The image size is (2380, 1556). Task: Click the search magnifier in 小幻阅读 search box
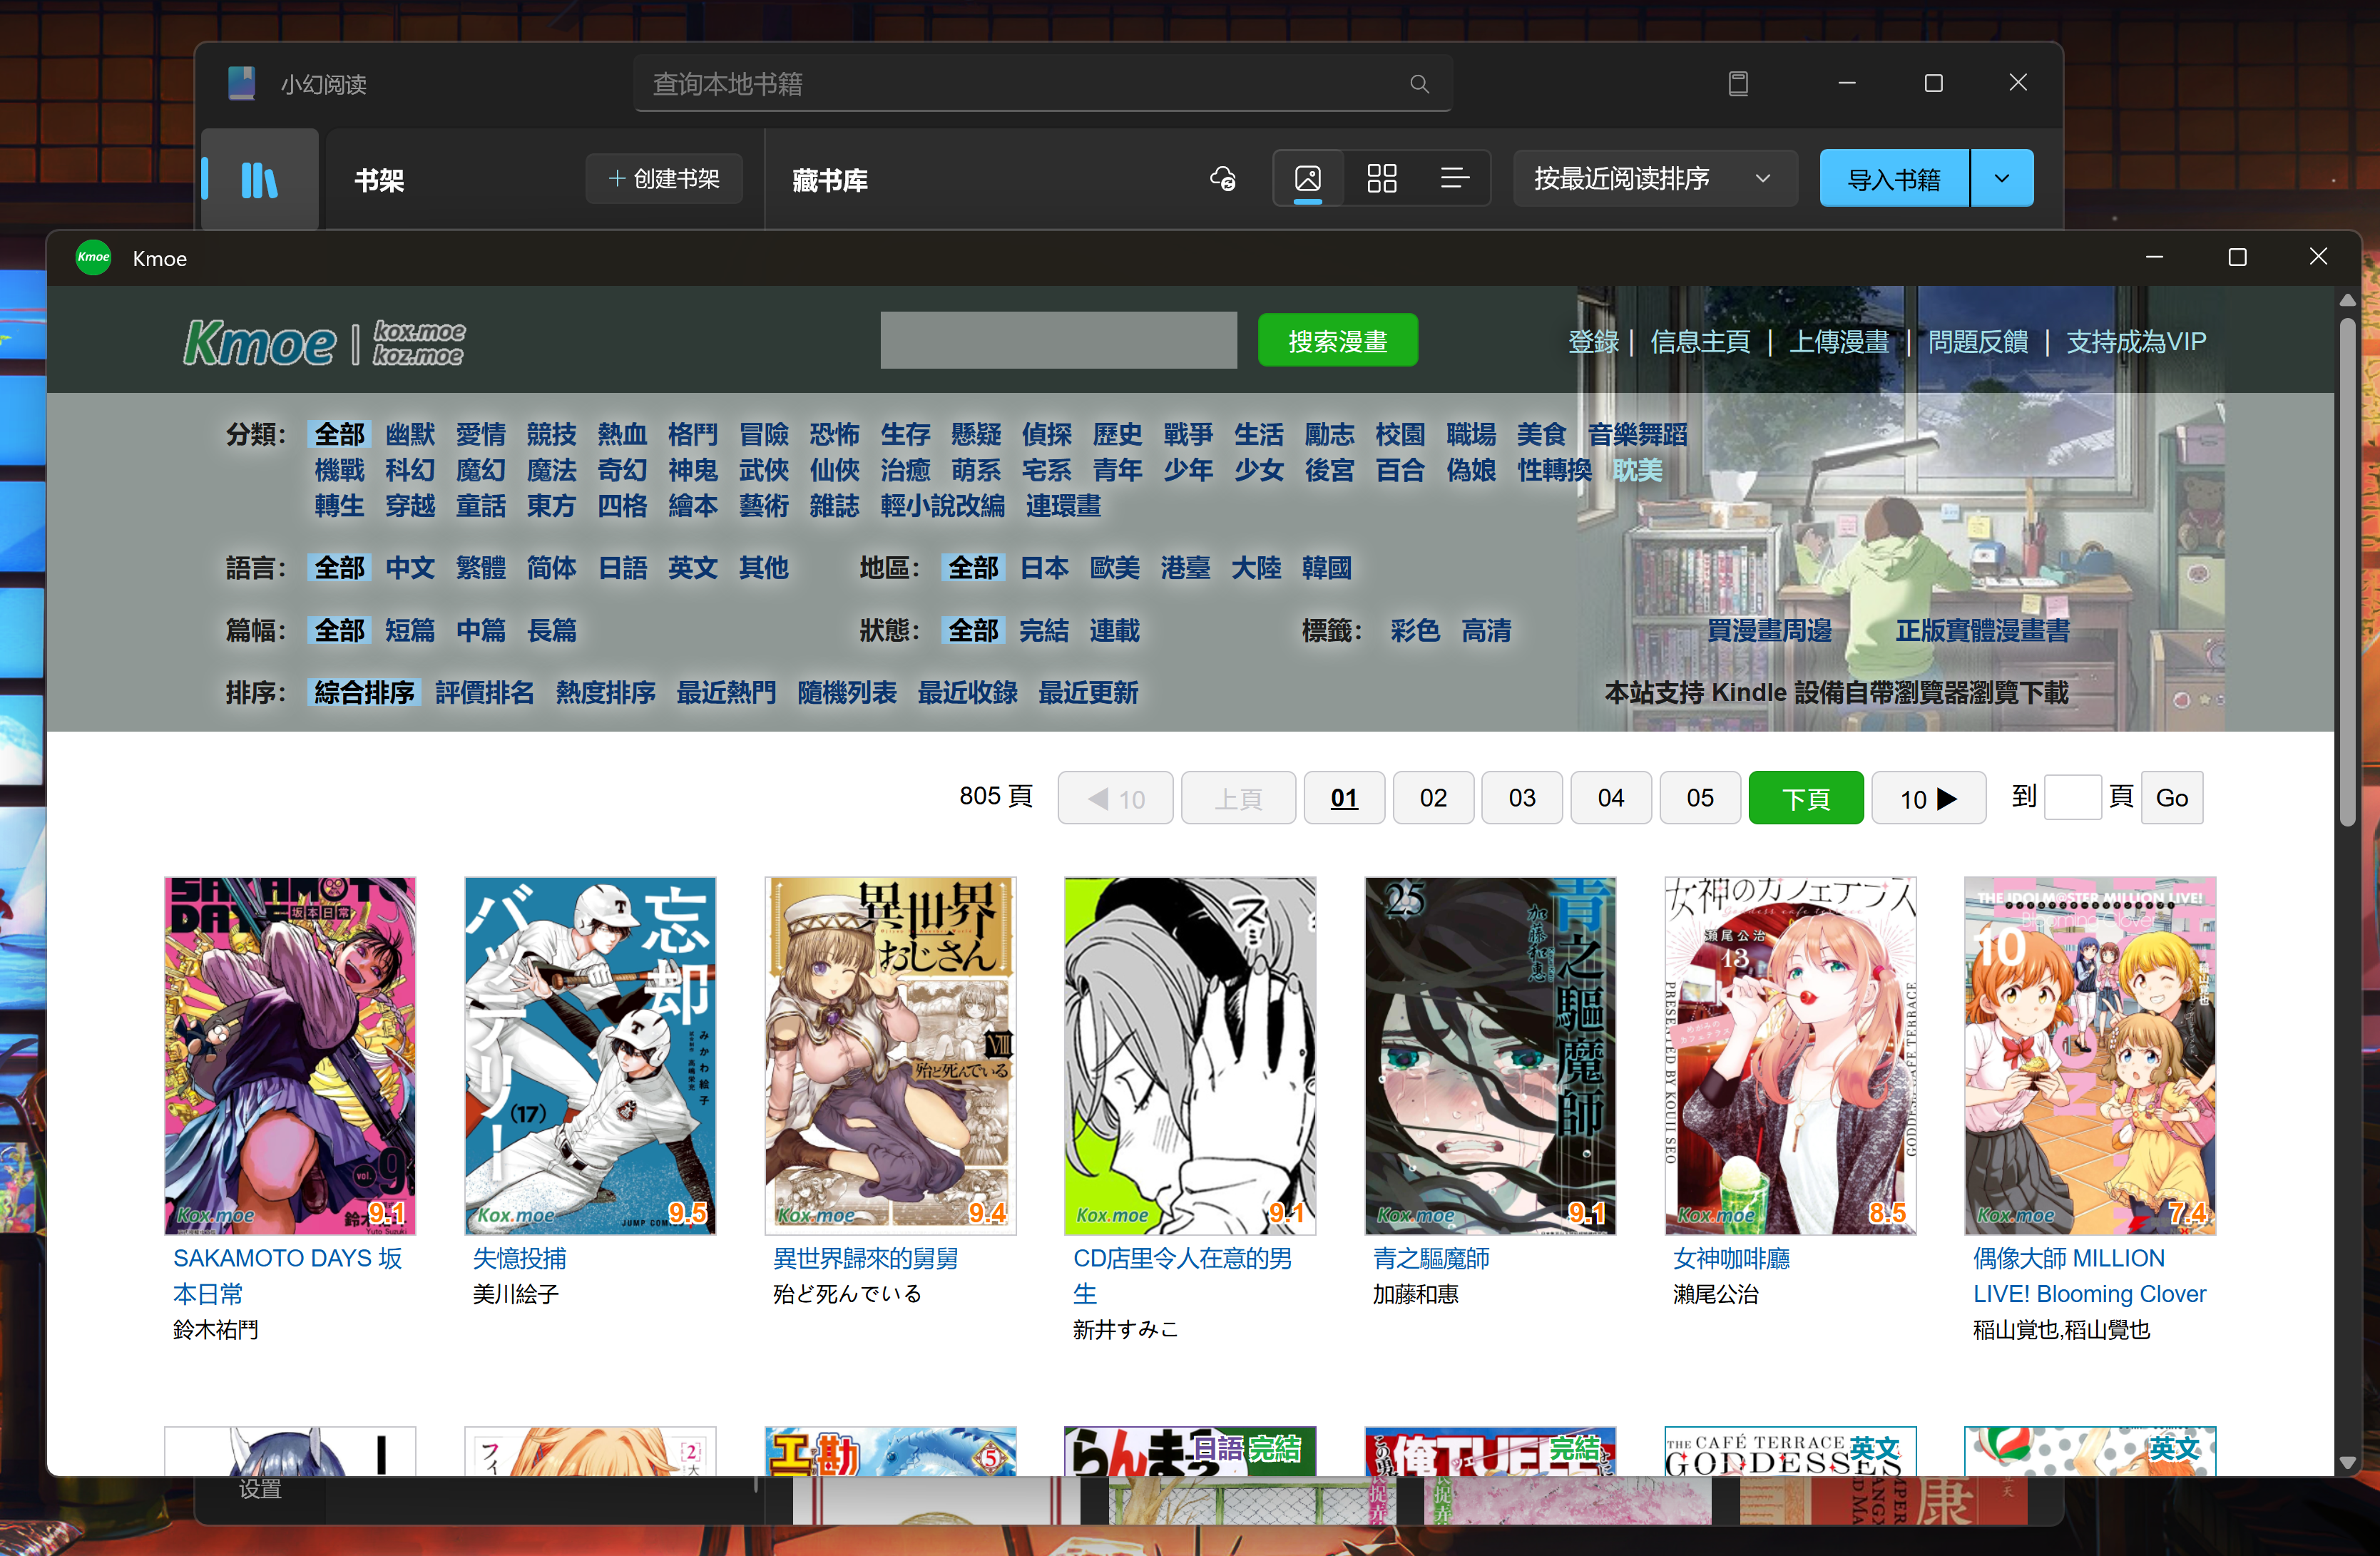point(1418,84)
